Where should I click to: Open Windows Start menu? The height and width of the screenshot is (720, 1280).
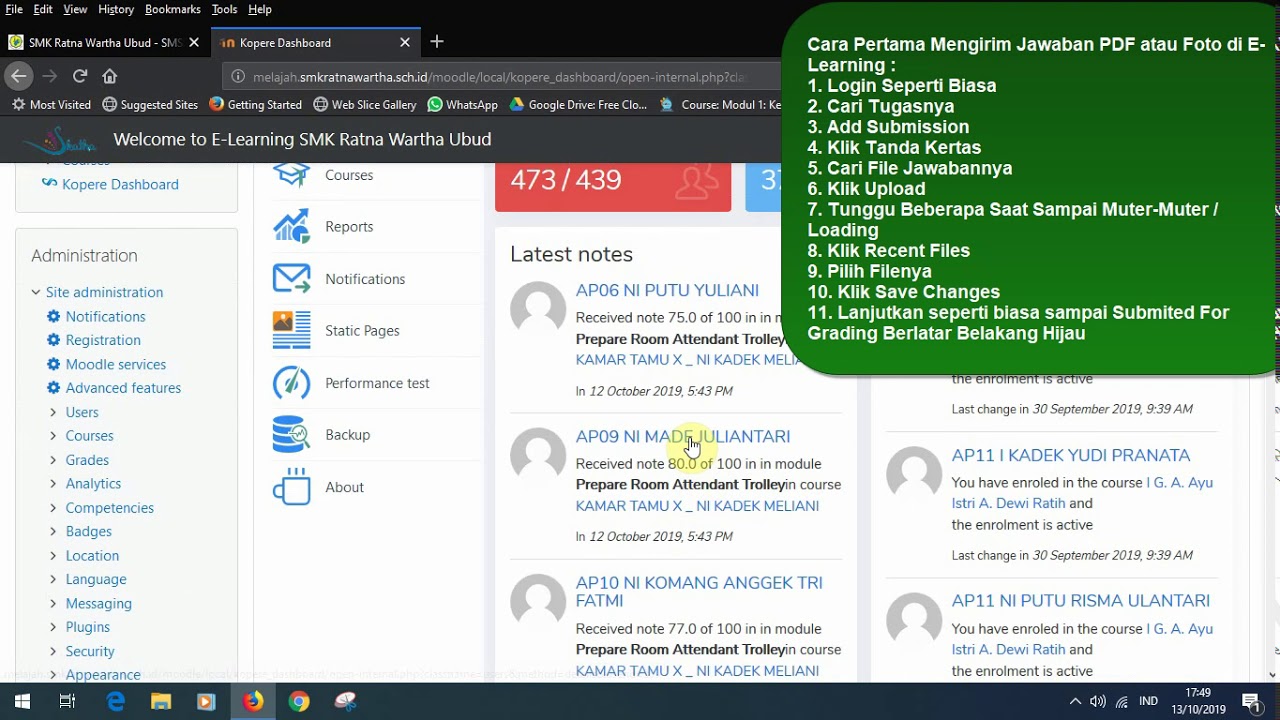(22, 701)
